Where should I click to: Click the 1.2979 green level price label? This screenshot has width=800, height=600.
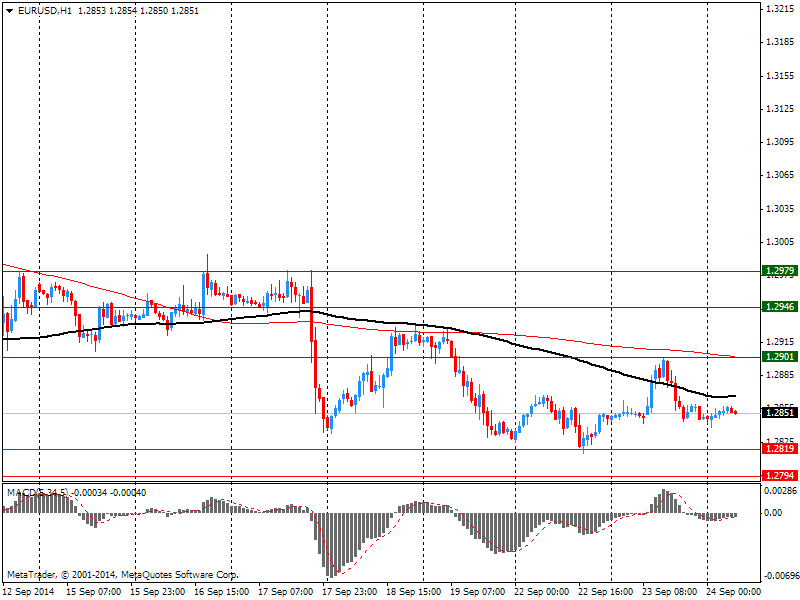780,271
